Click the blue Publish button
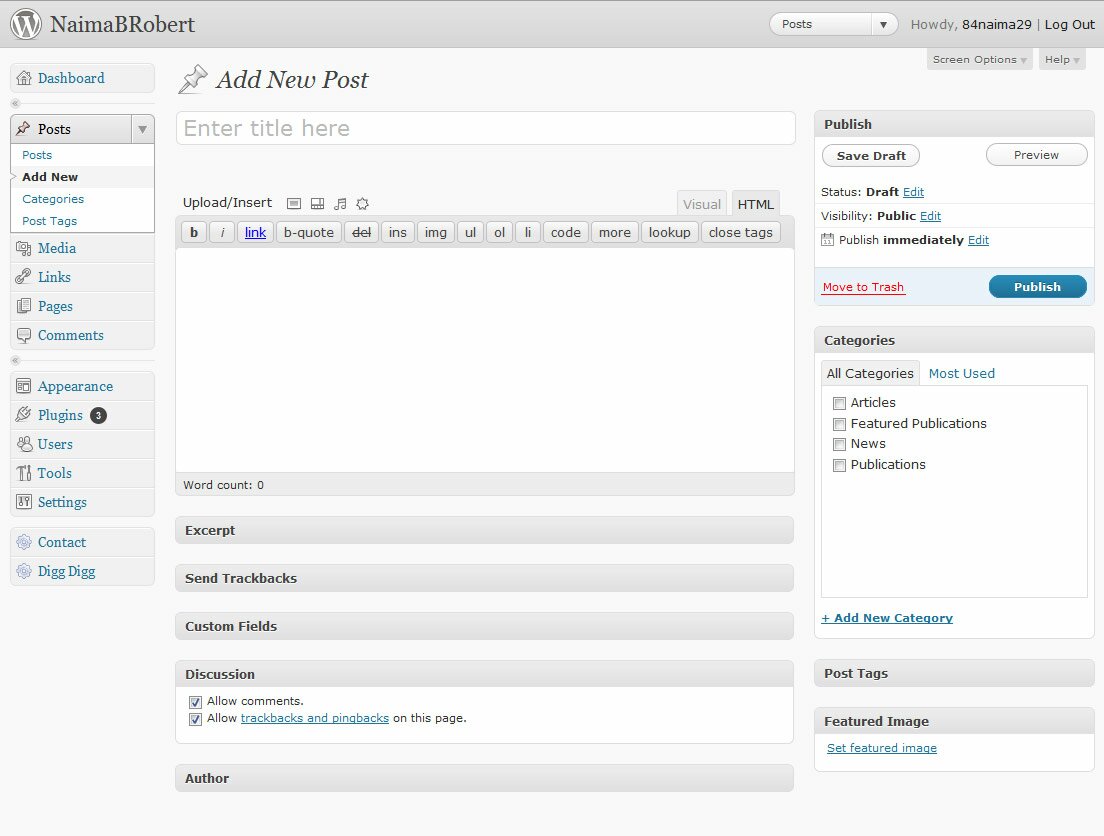The width and height of the screenshot is (1104, 836). pos(1038,287)
